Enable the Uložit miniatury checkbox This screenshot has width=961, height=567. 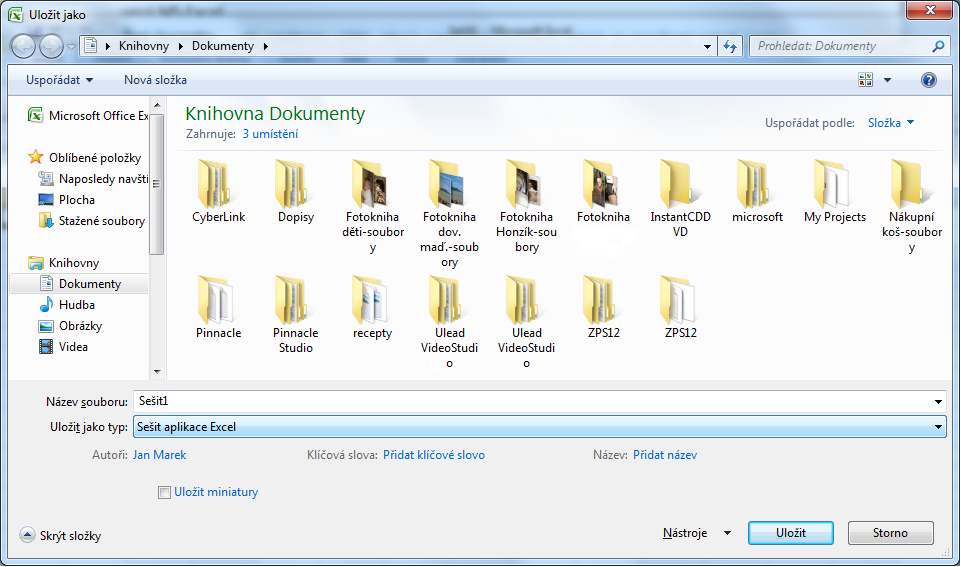pyautogui.click(x=164, y=492)
